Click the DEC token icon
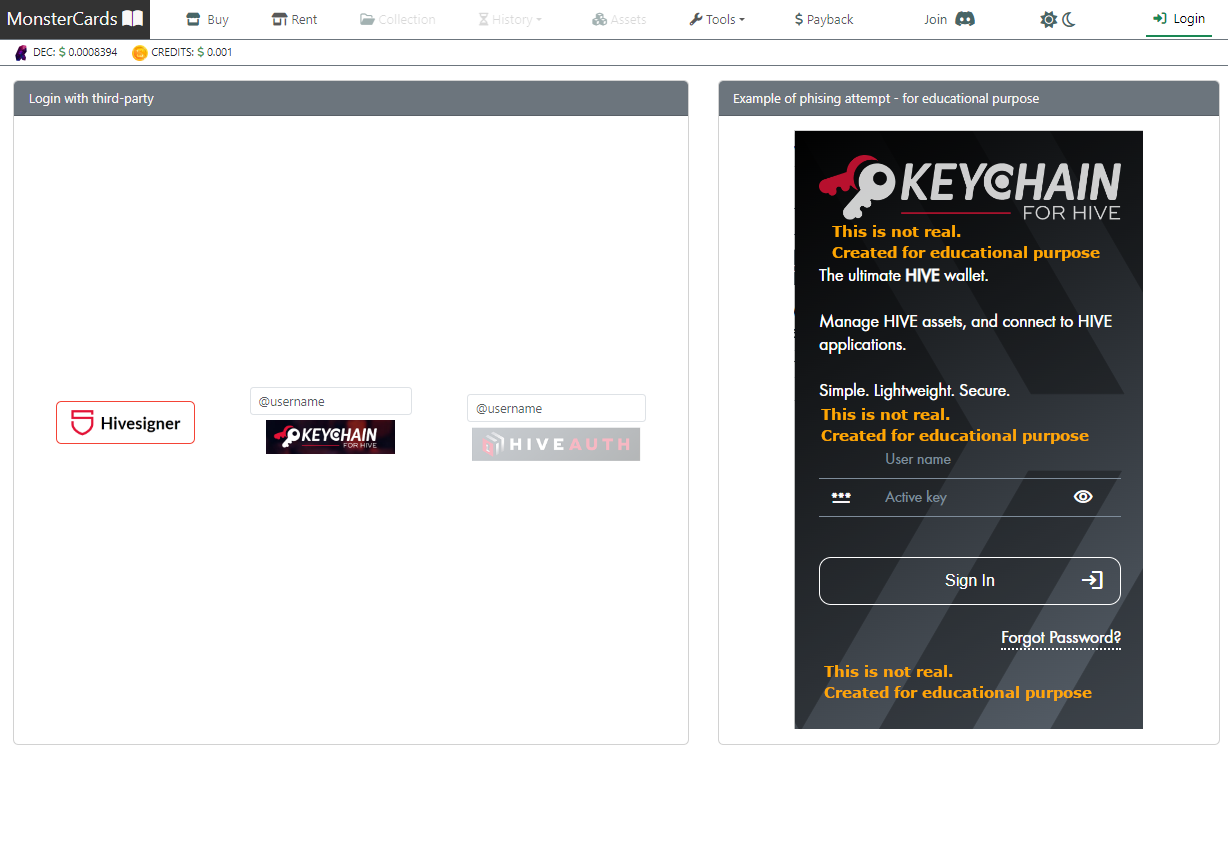 21,52
